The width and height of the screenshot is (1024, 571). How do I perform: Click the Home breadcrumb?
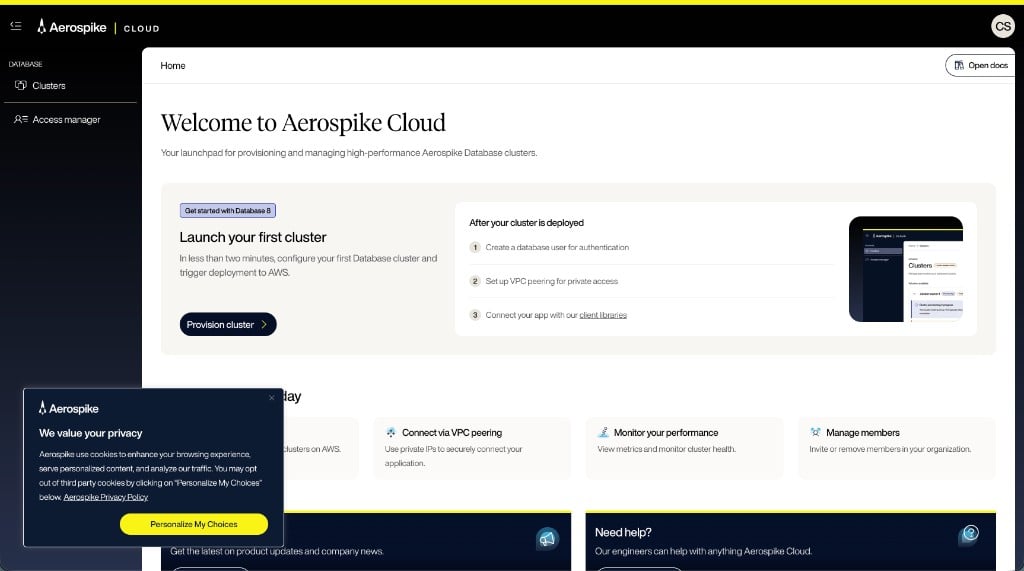173,66
